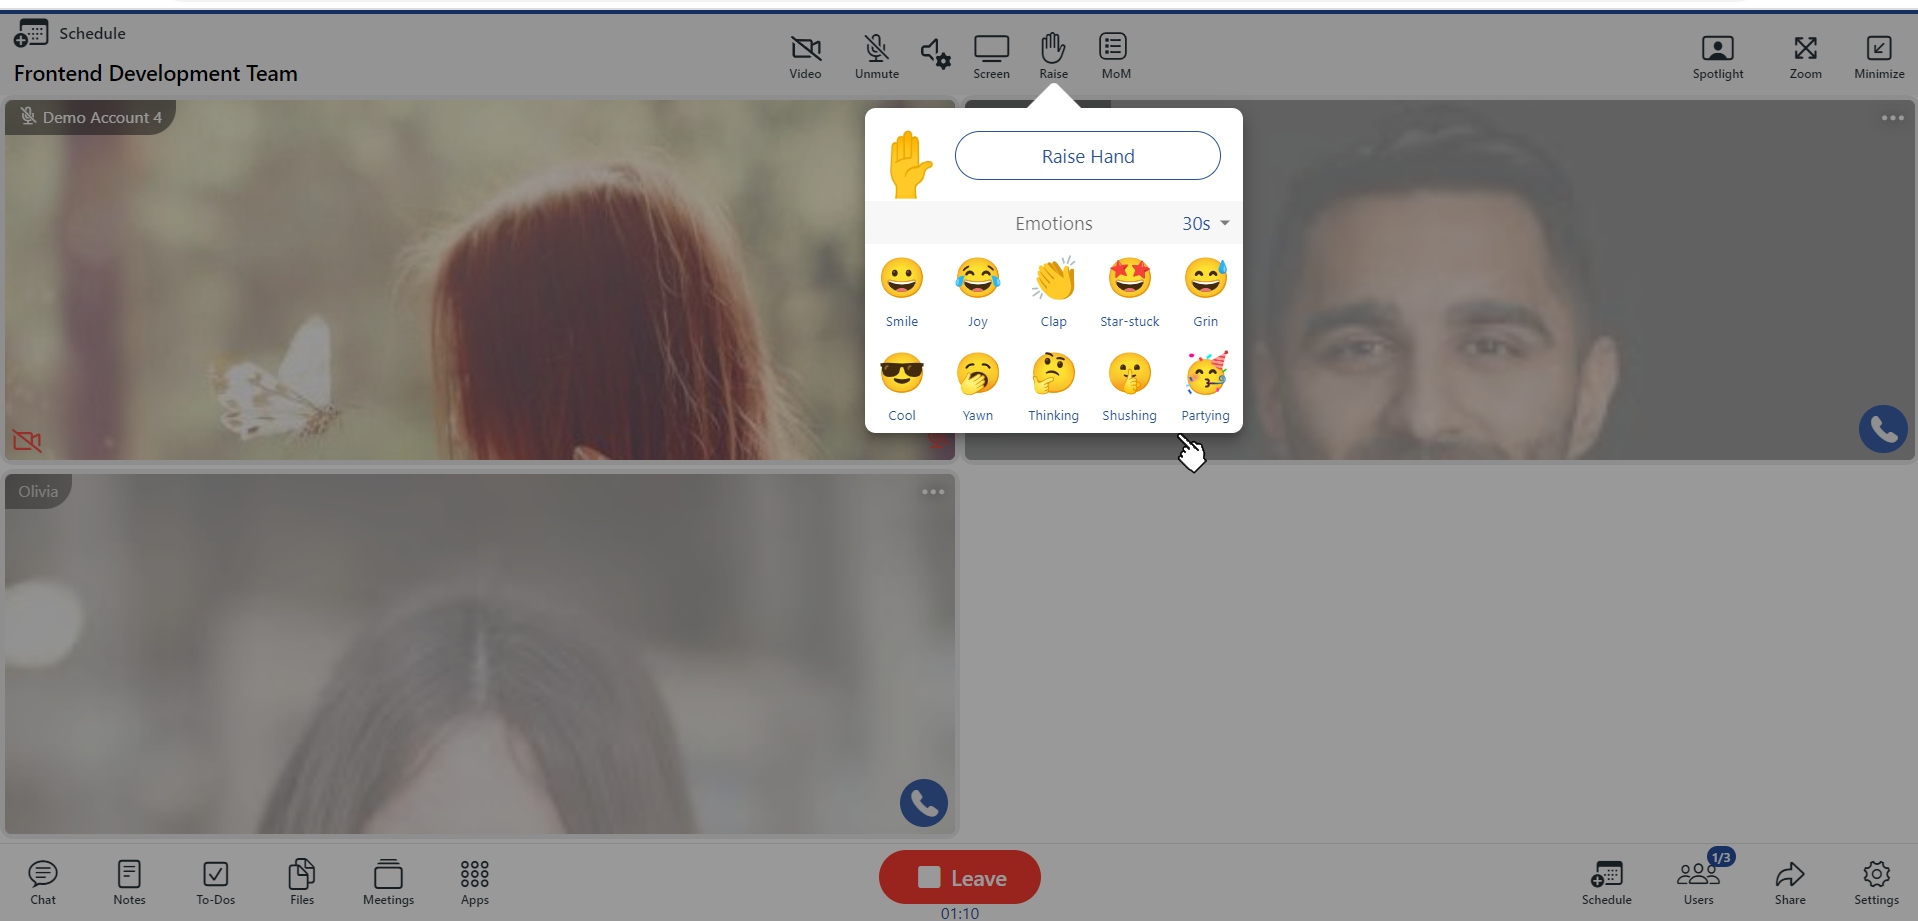Open the Chat panel
This screenshot has width=1918, height=921.
click(x=43, y=881)
